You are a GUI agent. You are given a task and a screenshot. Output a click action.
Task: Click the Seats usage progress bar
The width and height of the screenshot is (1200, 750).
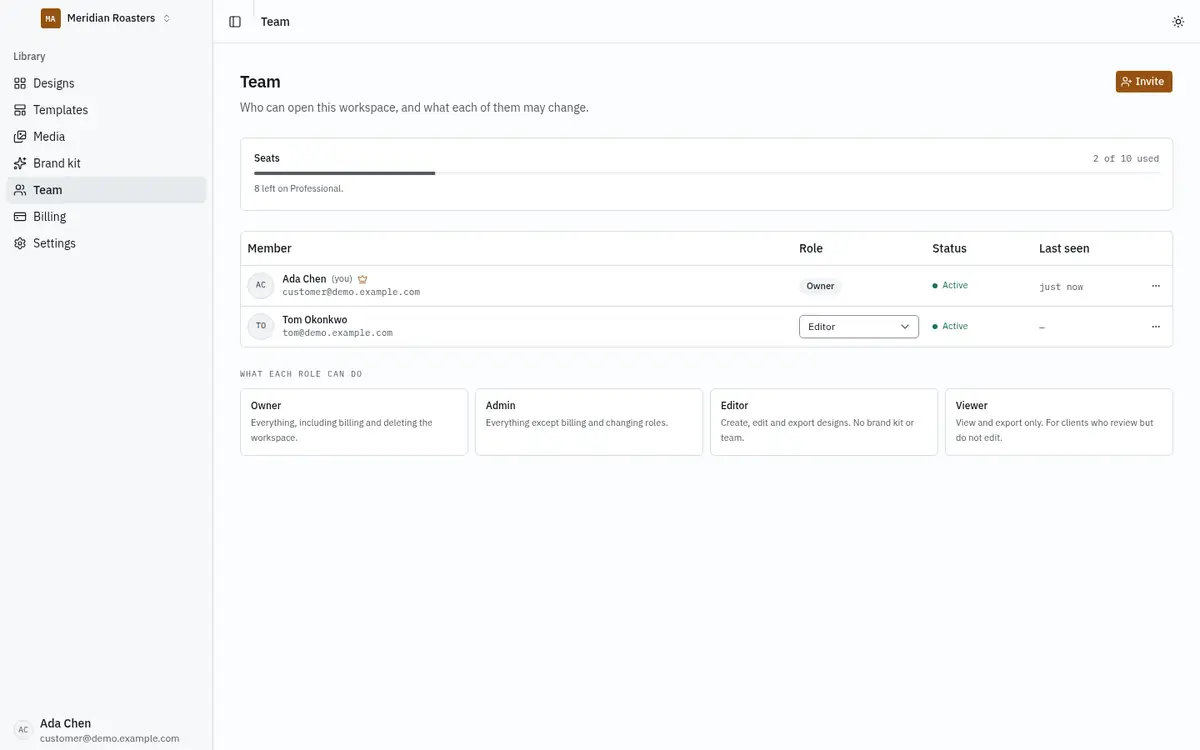[x=707, y=173]
